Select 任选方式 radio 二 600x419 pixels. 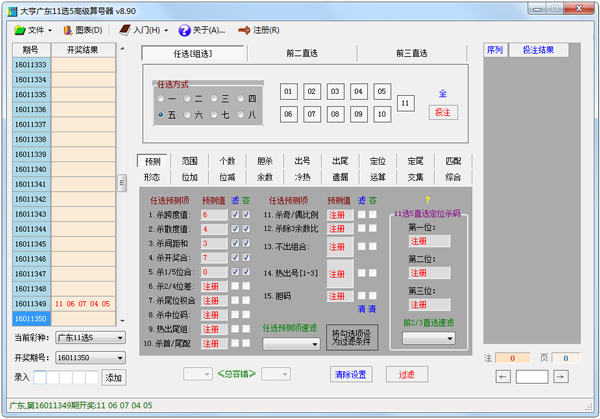[x=188, y=99]
